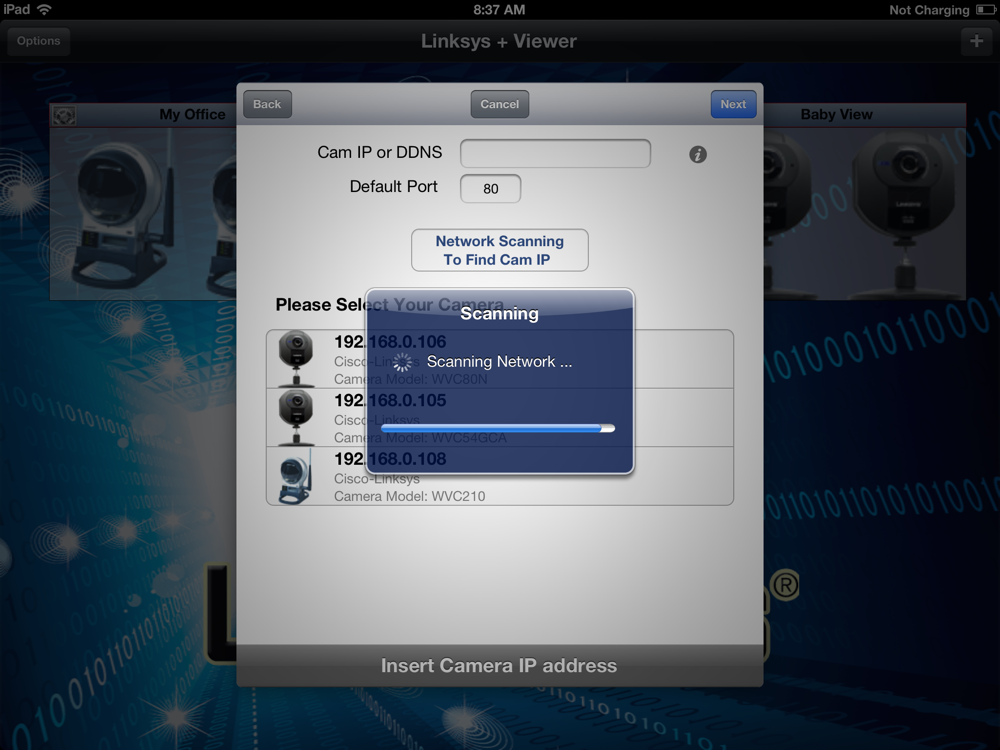The height and width of the screenshot is (750, 1000).
Task: Tap the 'Camera Model: WVC210' text
Action: [x=409, y=496]
